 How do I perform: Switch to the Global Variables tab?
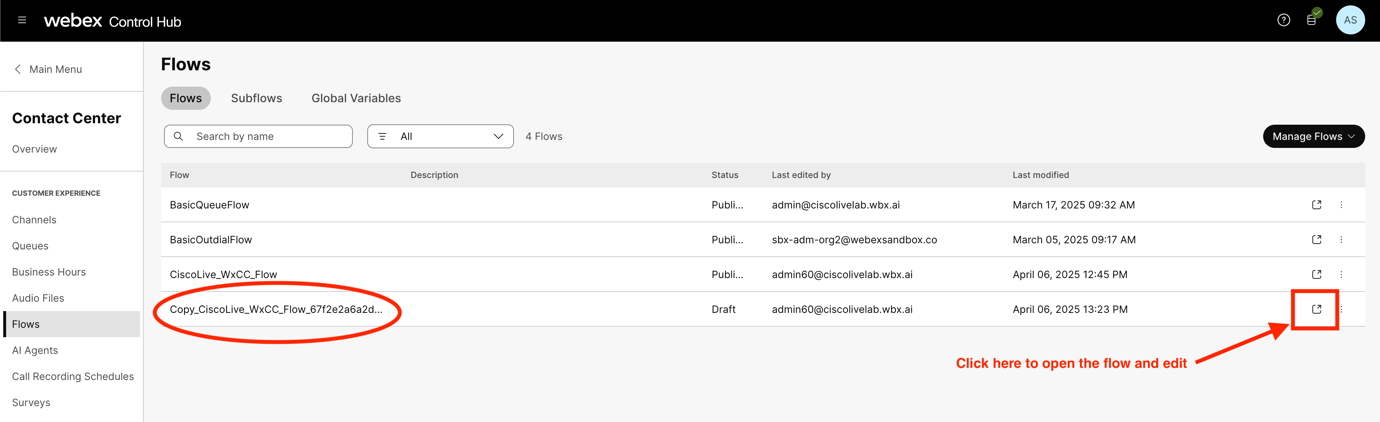click(356, 98)
